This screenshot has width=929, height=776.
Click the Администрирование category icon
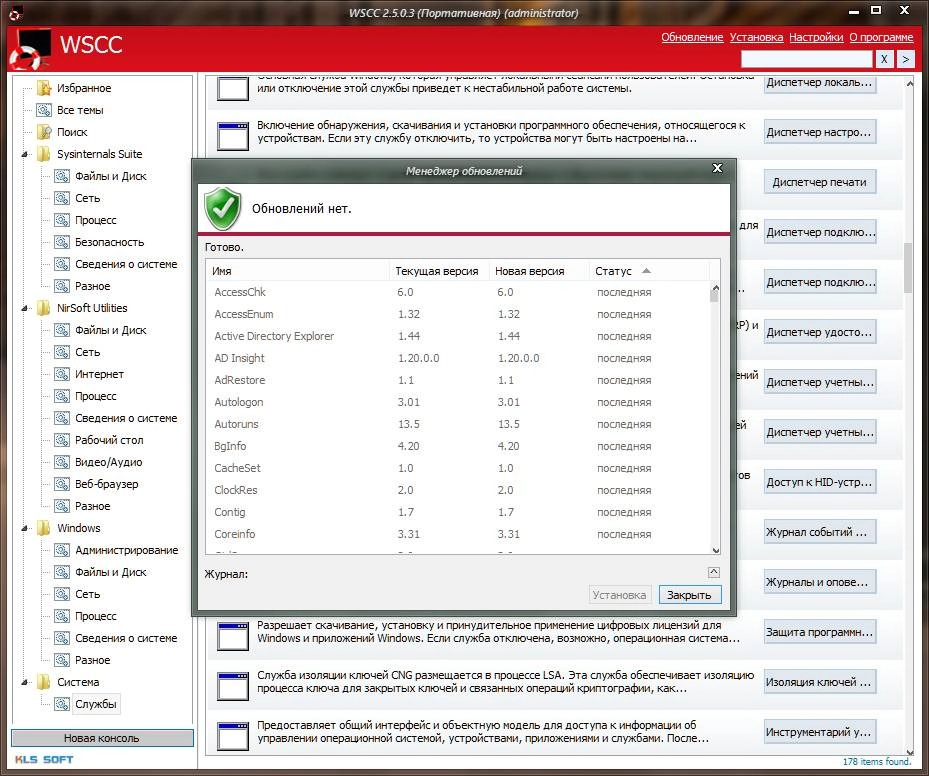pyautogui.click(x=62, y=550)
